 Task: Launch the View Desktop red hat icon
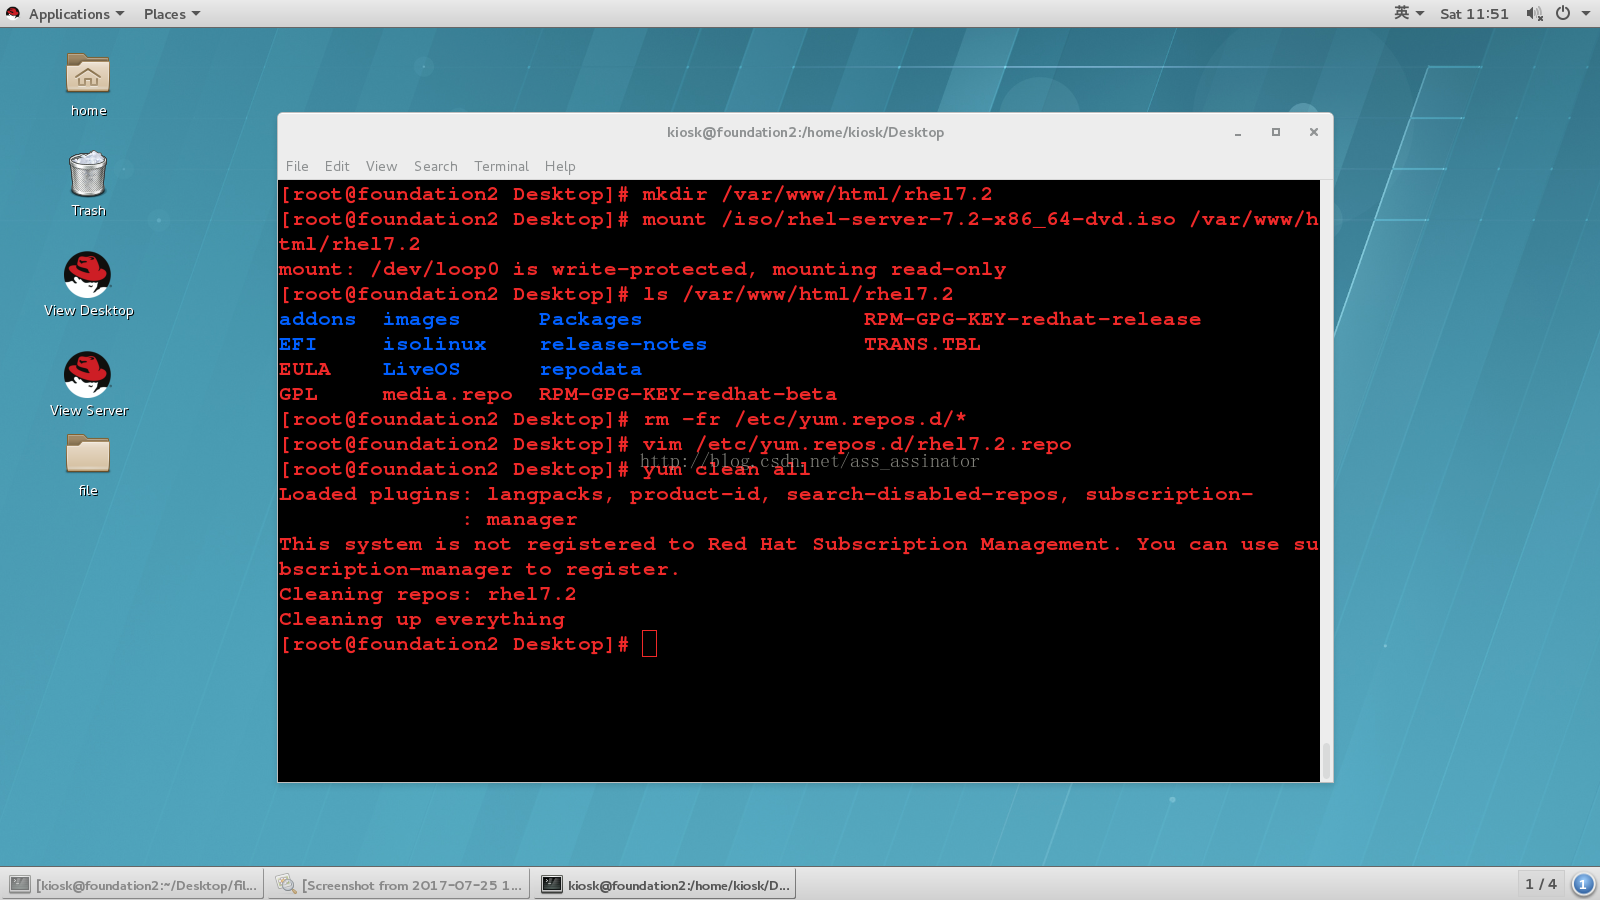pyautogui.click(x=88, y=274)
